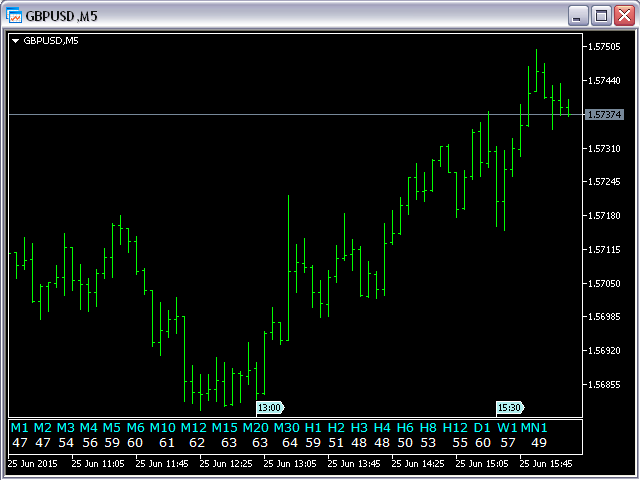Image resolution: width=640 pixels, height=480 pixels.
Task: Click the horizontal bid price line
Action: click(296, 115)
